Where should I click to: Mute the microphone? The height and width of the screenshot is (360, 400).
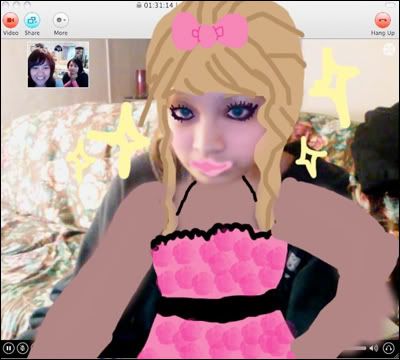coord(22,349)
